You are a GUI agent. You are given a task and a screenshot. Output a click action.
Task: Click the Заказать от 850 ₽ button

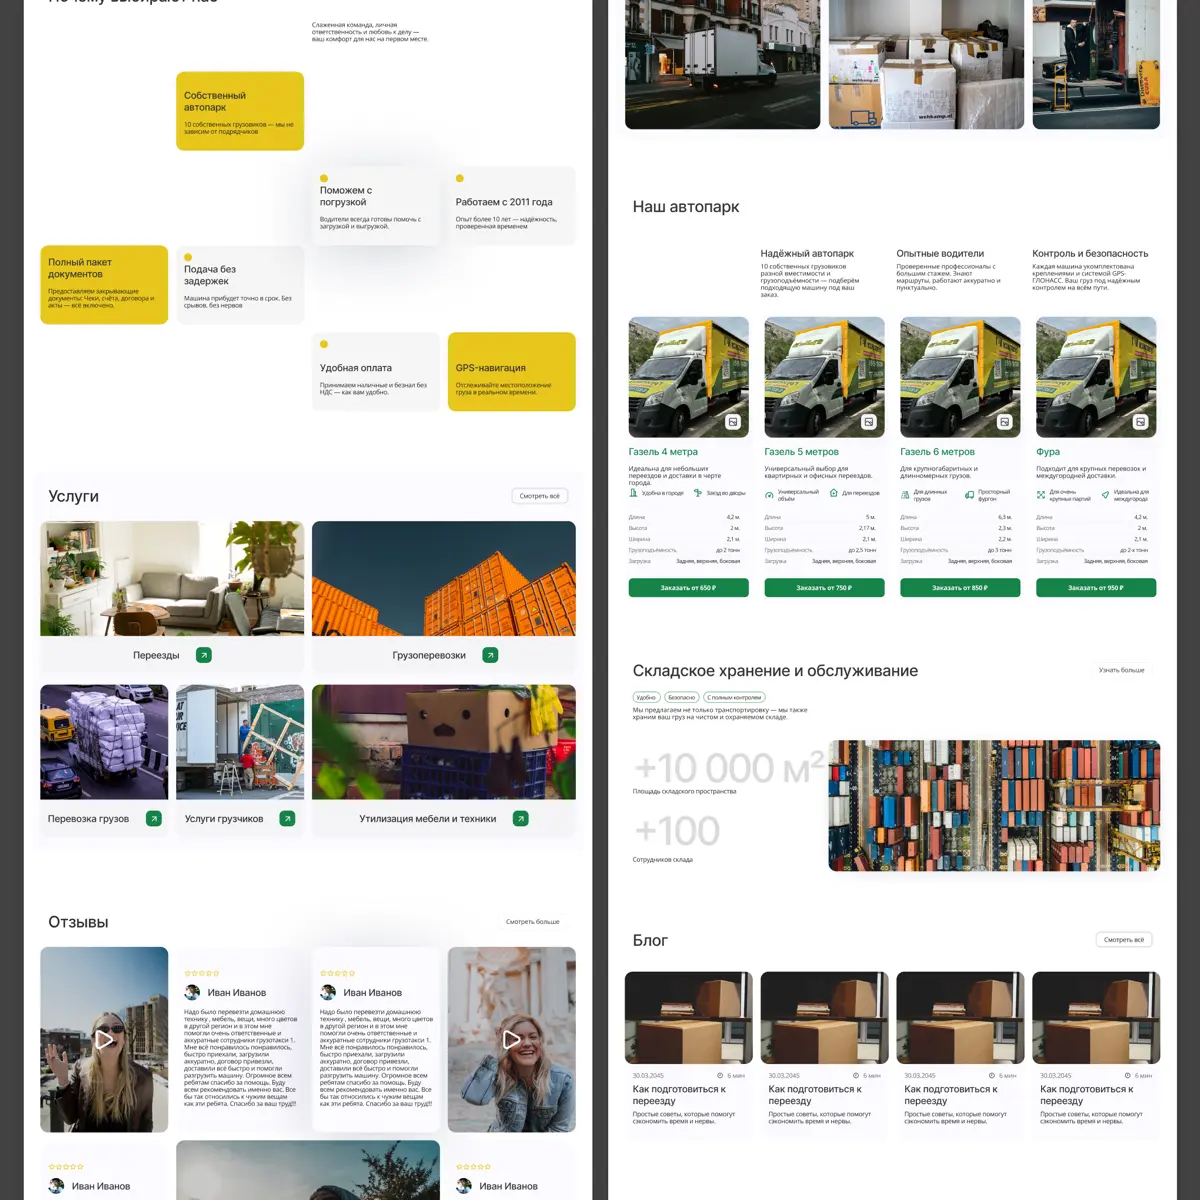coord(960,588)
